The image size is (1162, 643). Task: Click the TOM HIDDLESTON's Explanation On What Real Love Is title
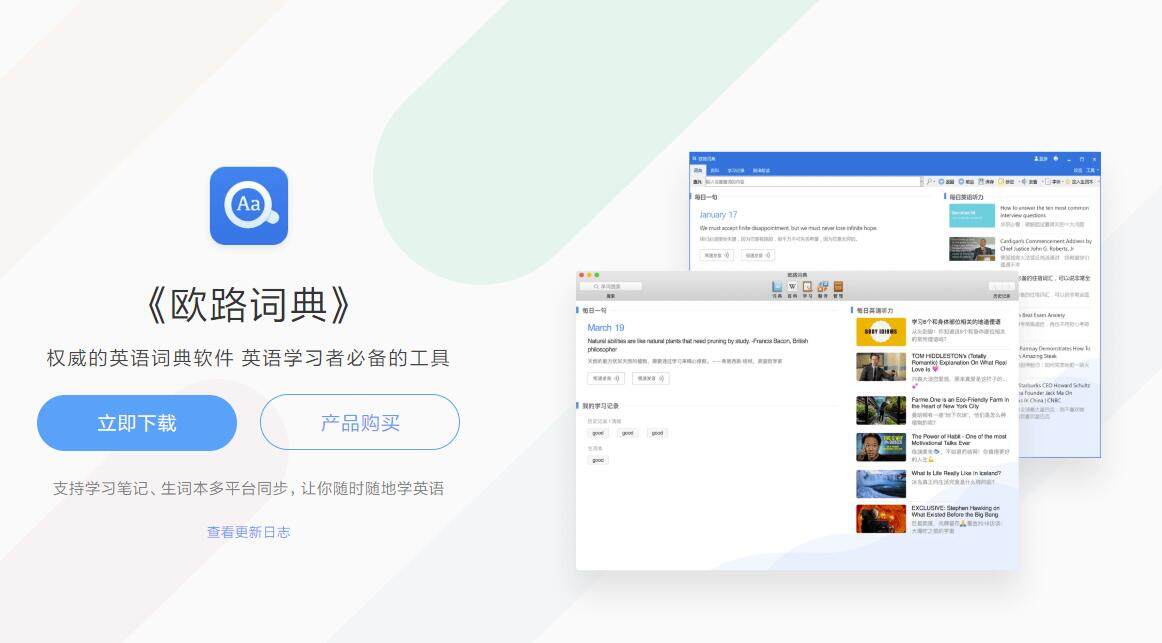pyautogui.click(x=959, y=362)
